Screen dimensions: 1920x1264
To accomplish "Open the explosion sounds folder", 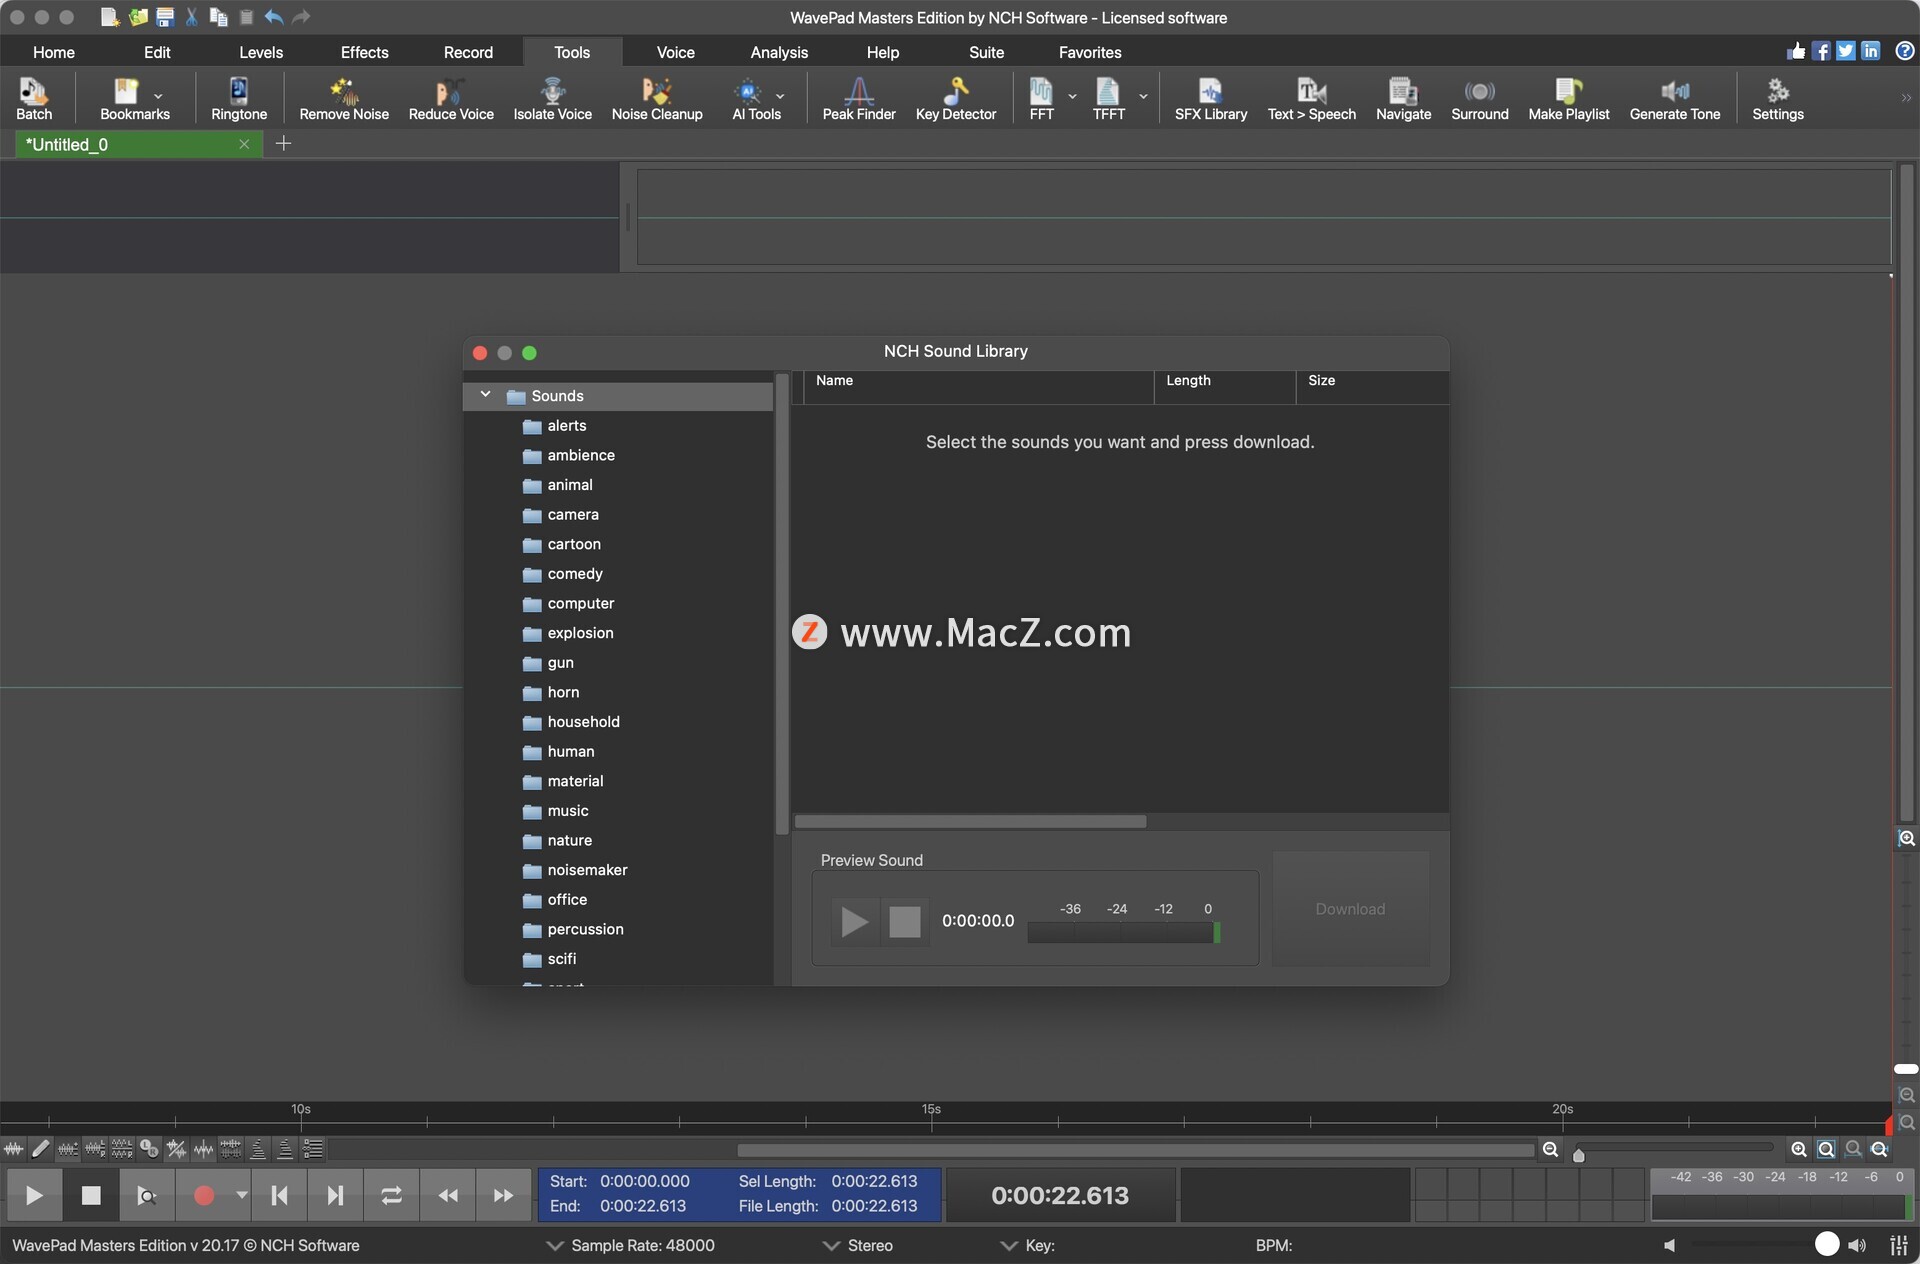I will click(580, 633).
